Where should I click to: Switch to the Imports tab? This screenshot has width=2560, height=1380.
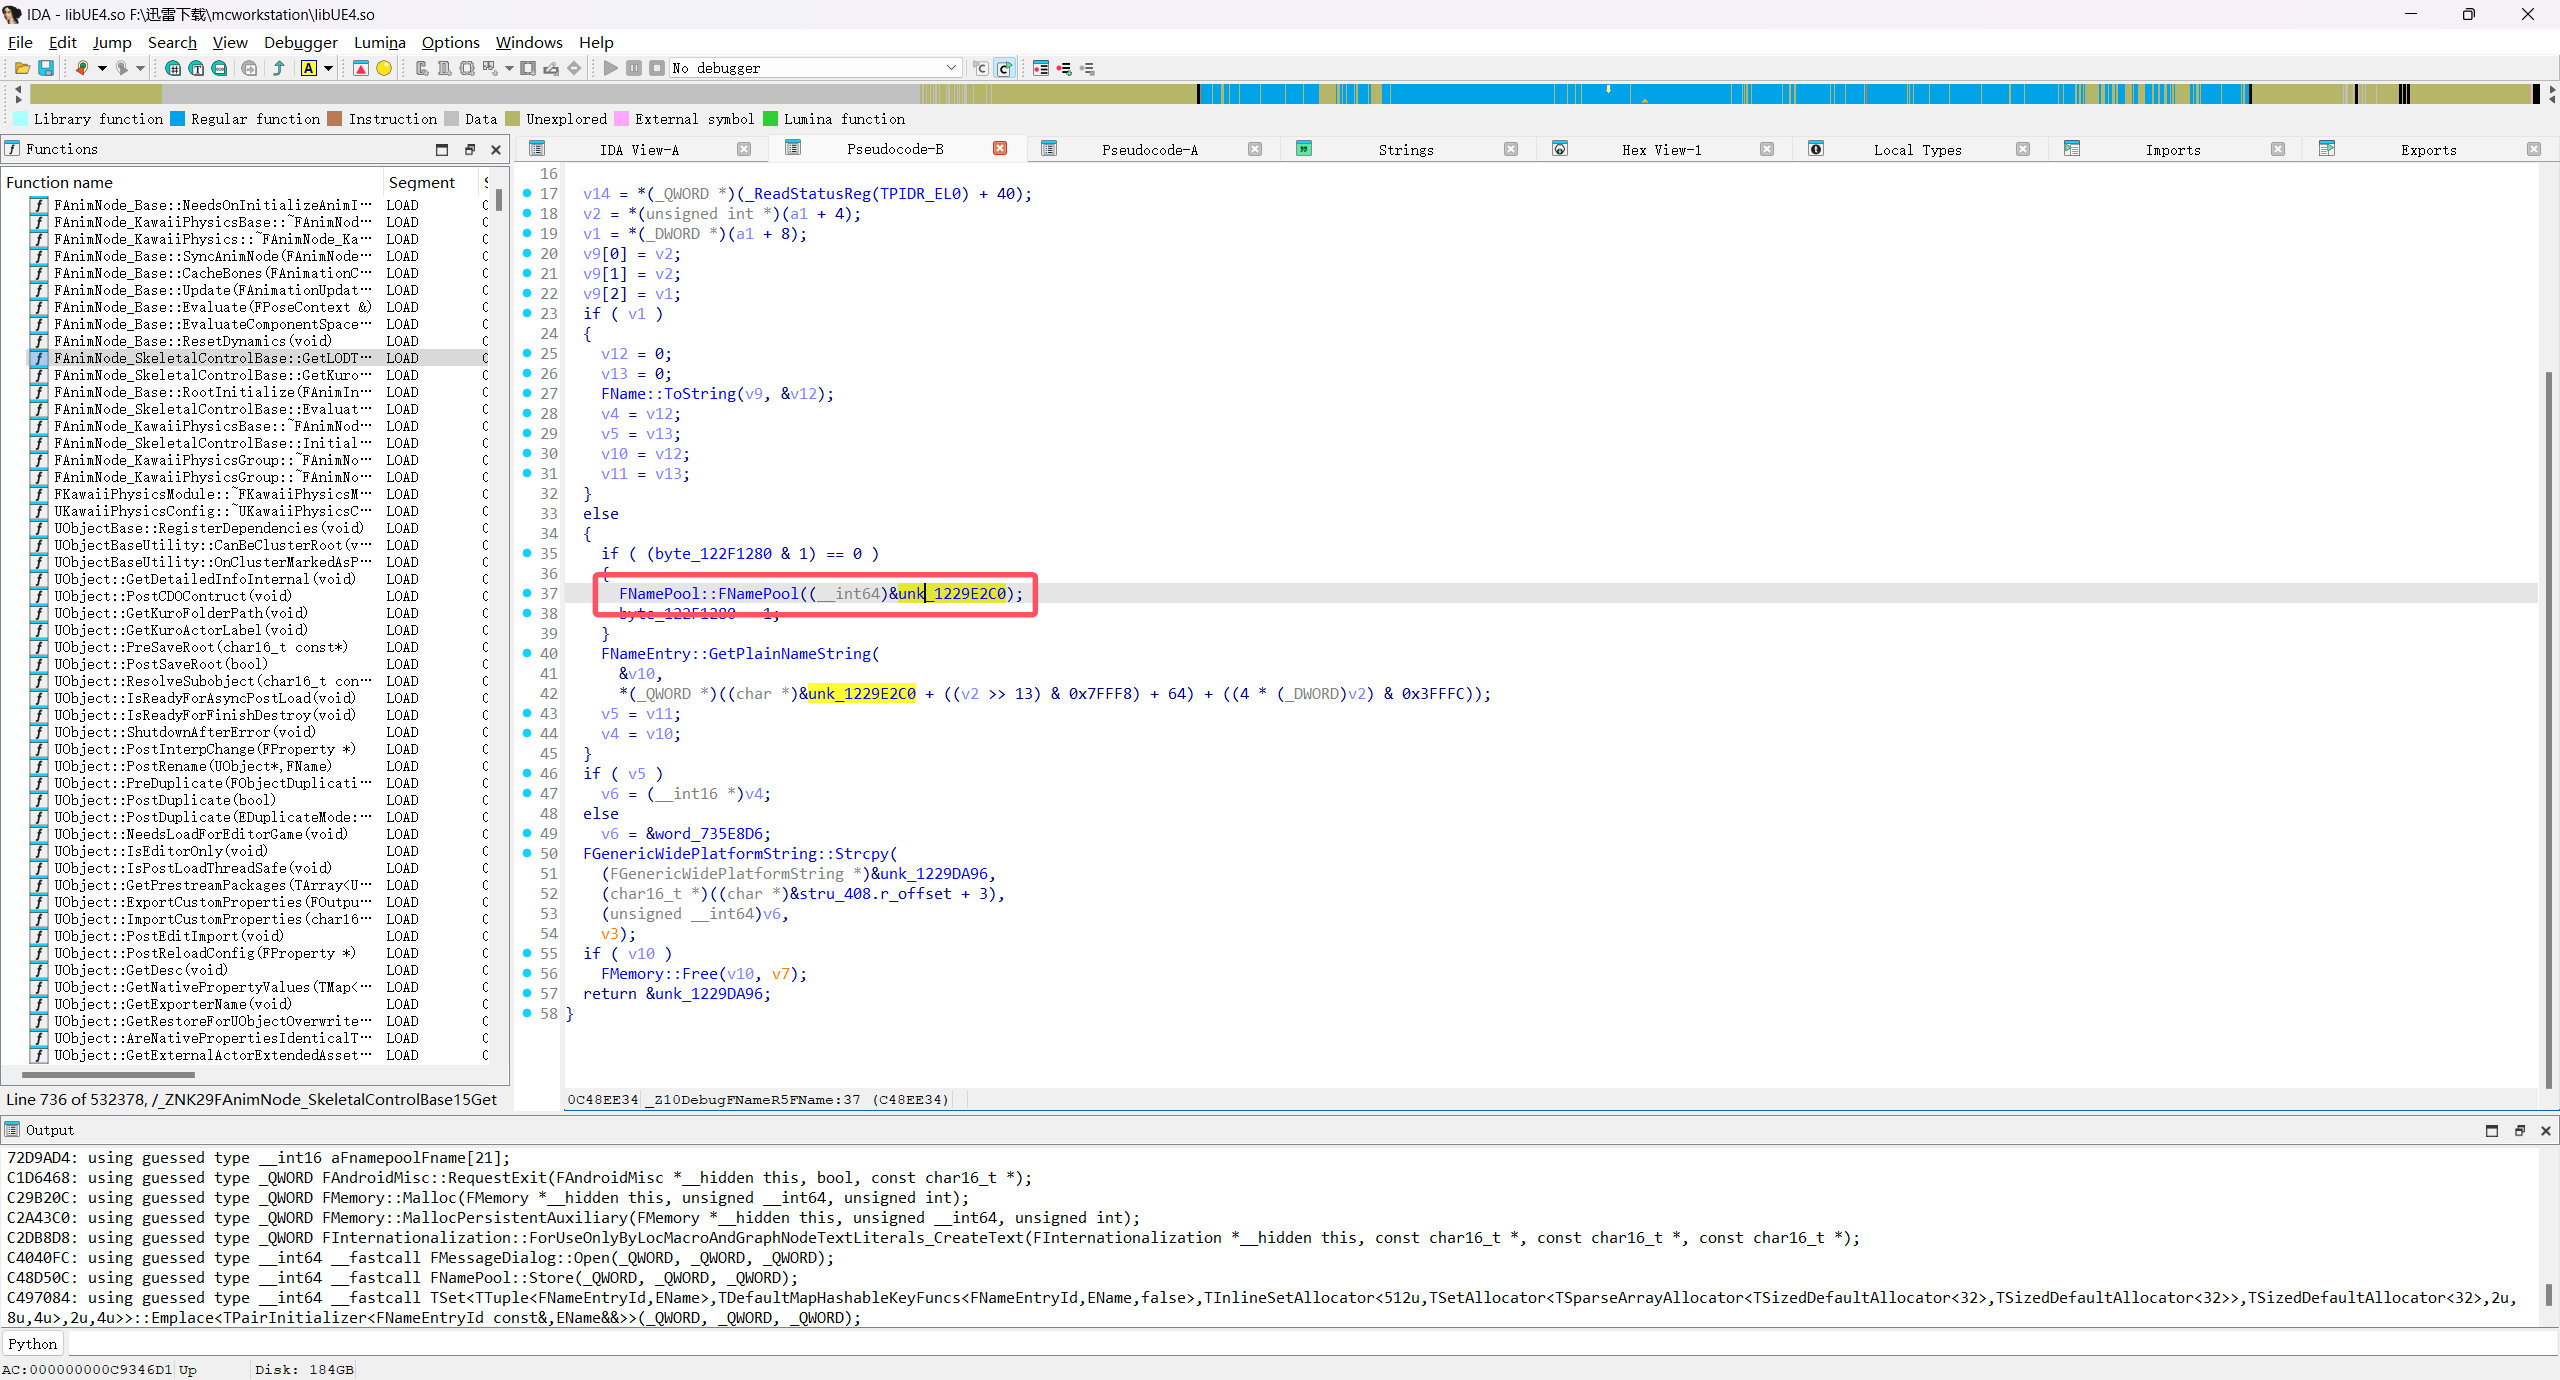tap(2172, 149)
